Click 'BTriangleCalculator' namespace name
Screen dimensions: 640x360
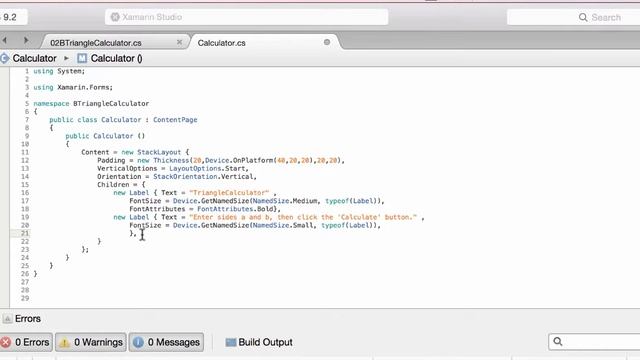pyautogui.click(x=111, y=103)
